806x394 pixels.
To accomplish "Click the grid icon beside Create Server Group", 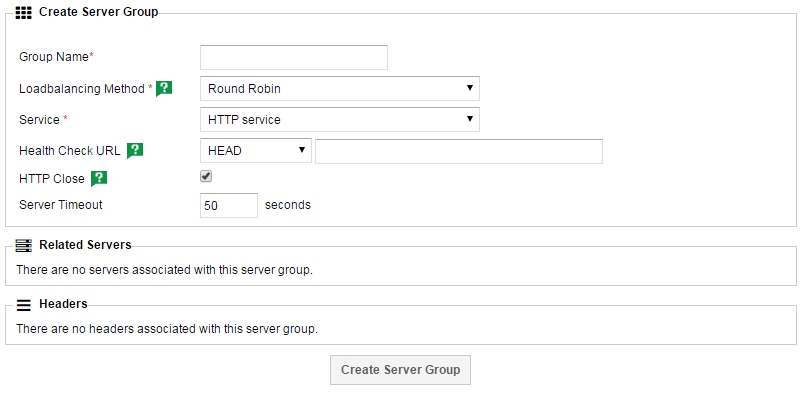I will tap(24, 13).
